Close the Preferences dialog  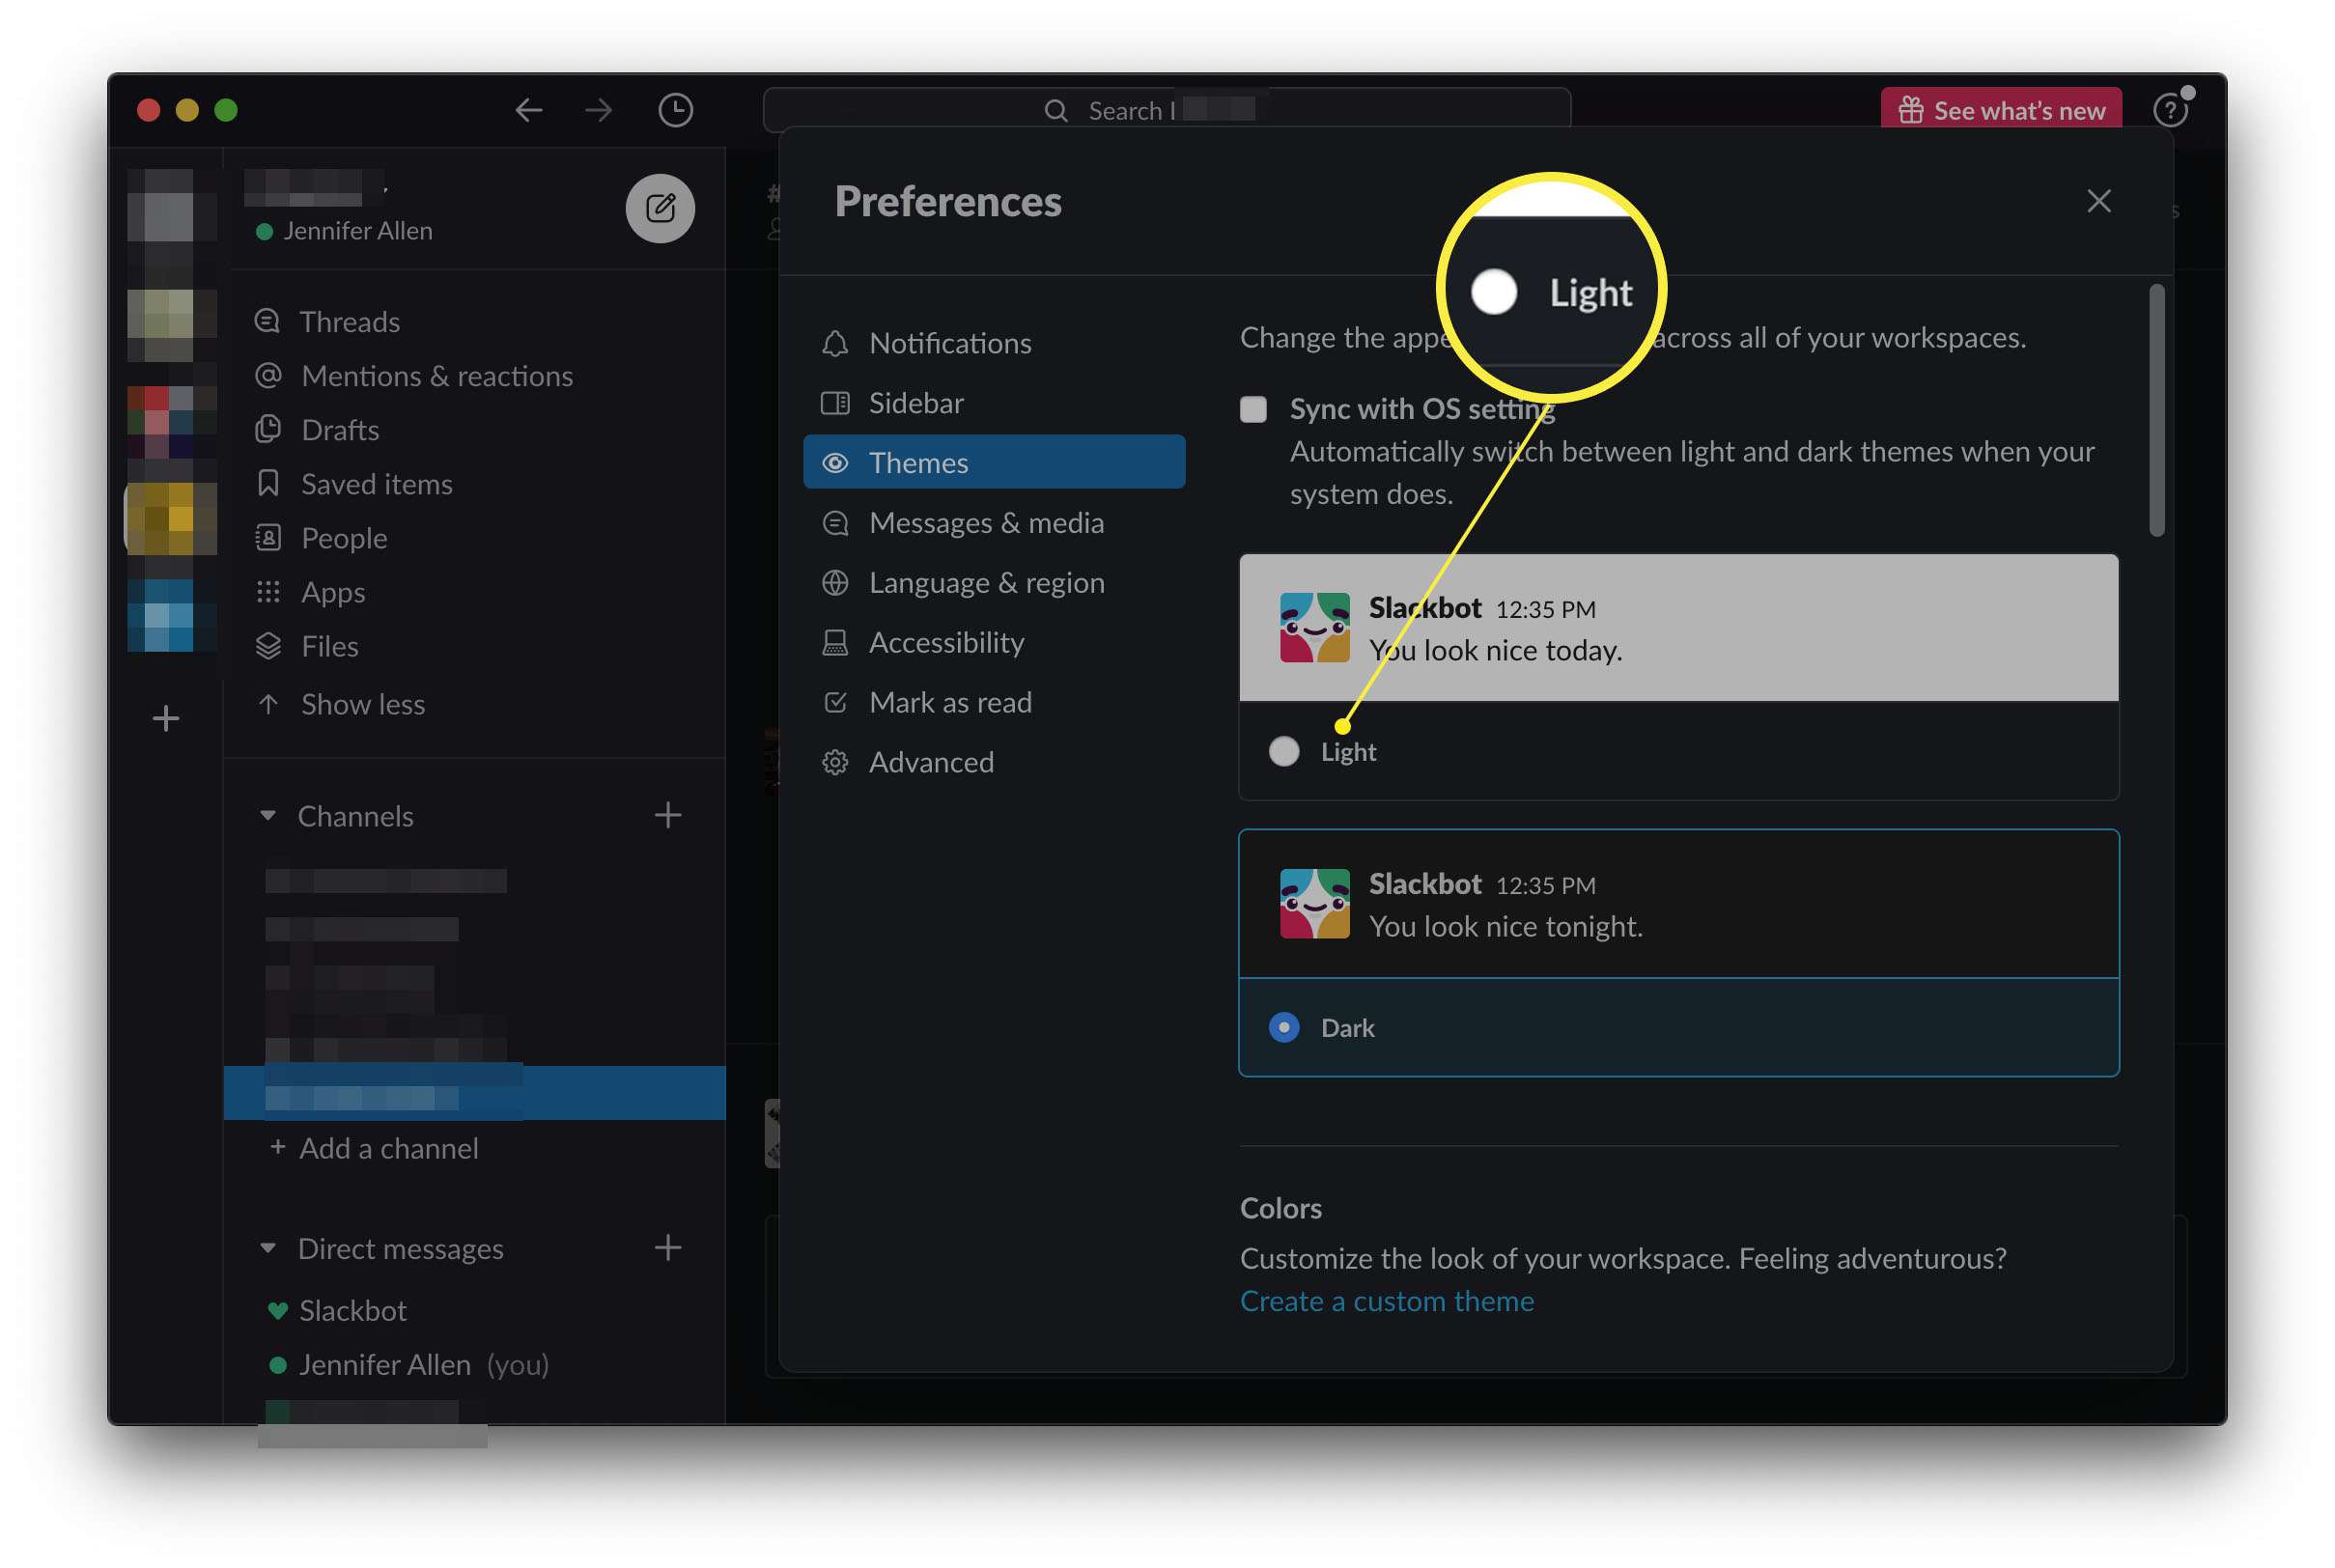[2099, 201]
